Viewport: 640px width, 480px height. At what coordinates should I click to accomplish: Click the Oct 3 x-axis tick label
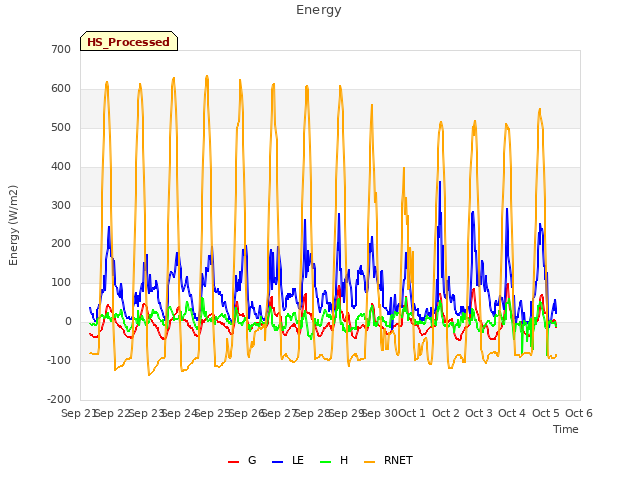tap(479, 413)
